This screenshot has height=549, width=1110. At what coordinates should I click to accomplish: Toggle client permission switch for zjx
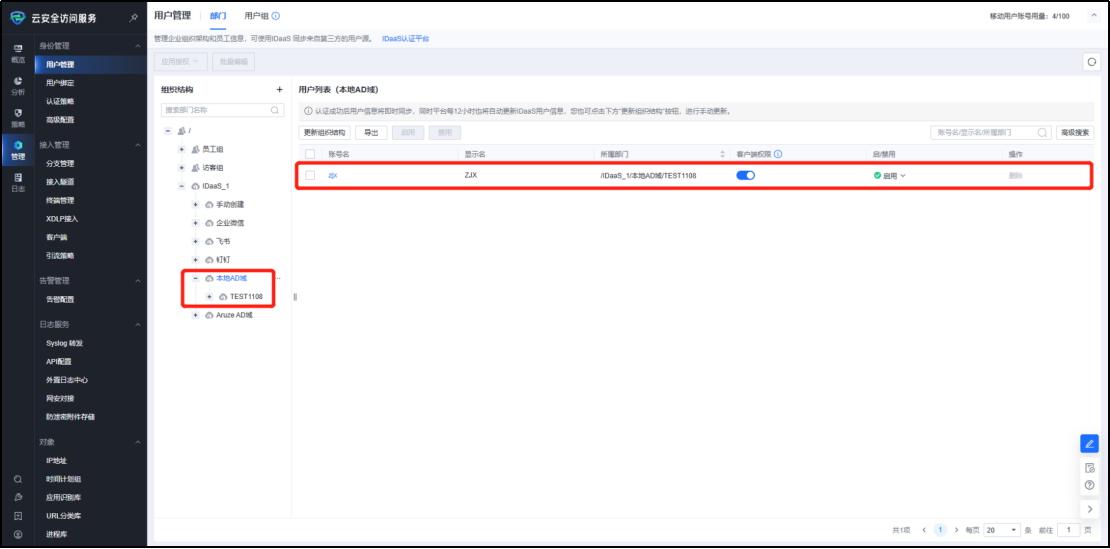745,175
